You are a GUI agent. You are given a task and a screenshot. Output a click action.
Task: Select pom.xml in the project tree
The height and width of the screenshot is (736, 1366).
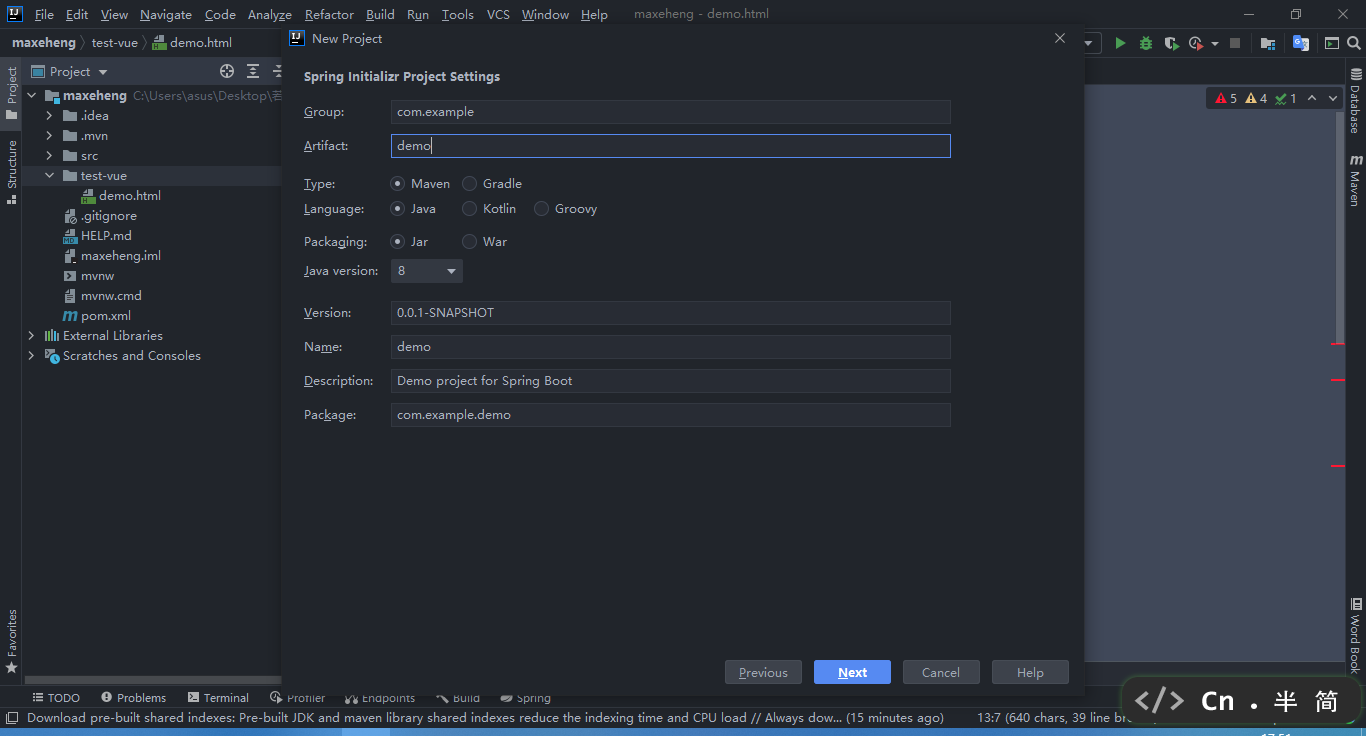[105, 316]
